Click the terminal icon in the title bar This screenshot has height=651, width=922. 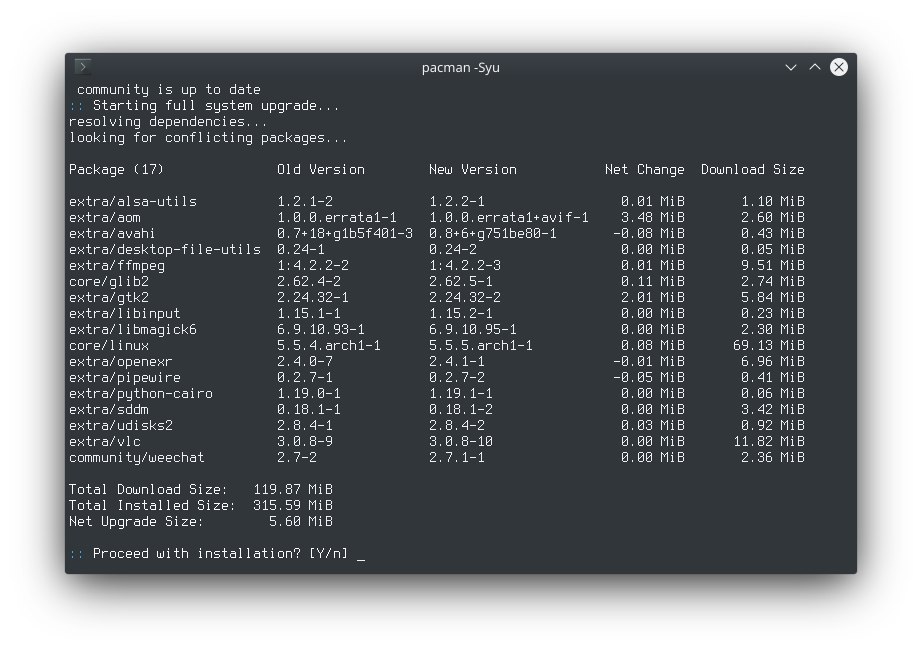coord(83,67)
